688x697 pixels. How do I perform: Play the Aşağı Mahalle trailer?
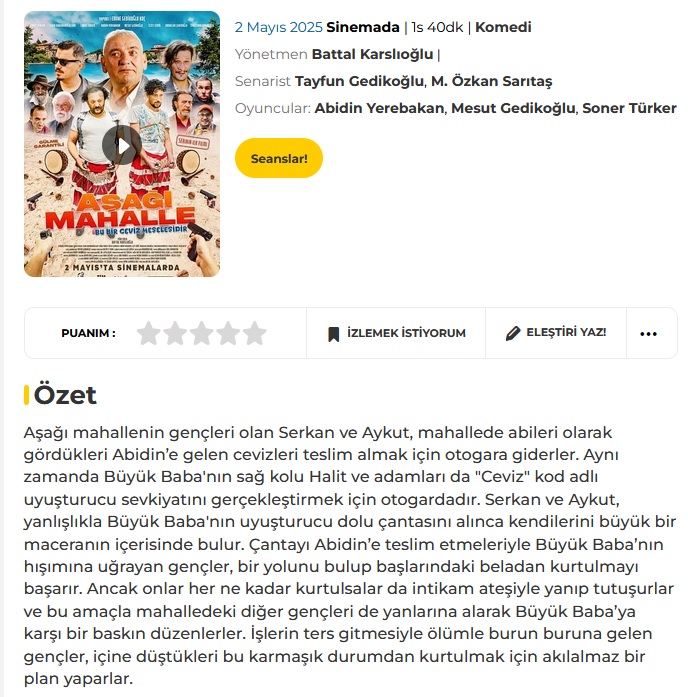122,145
